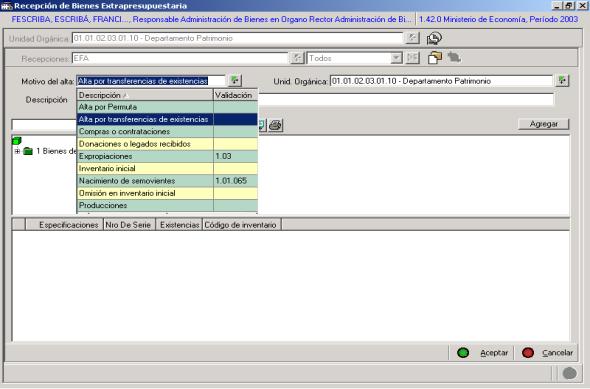Viewport: 590px width, 389px height.
Task: Click the lookup button beside the top Unidad Orgánica field
Action: 412,38
